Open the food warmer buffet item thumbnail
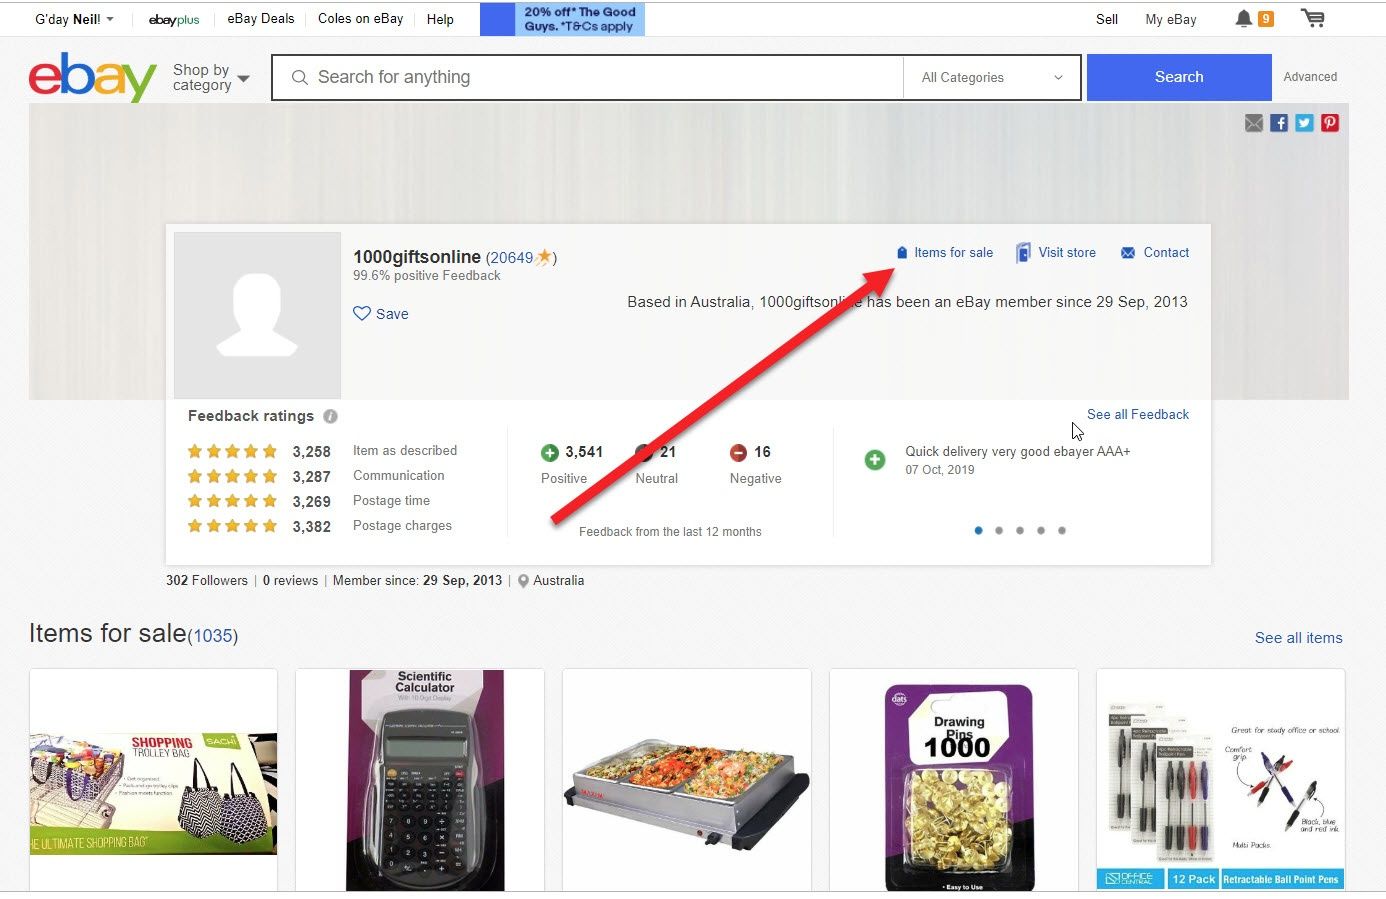This screenshot has width=1386, height=899. pyautogui.click(x=687, y=780)
